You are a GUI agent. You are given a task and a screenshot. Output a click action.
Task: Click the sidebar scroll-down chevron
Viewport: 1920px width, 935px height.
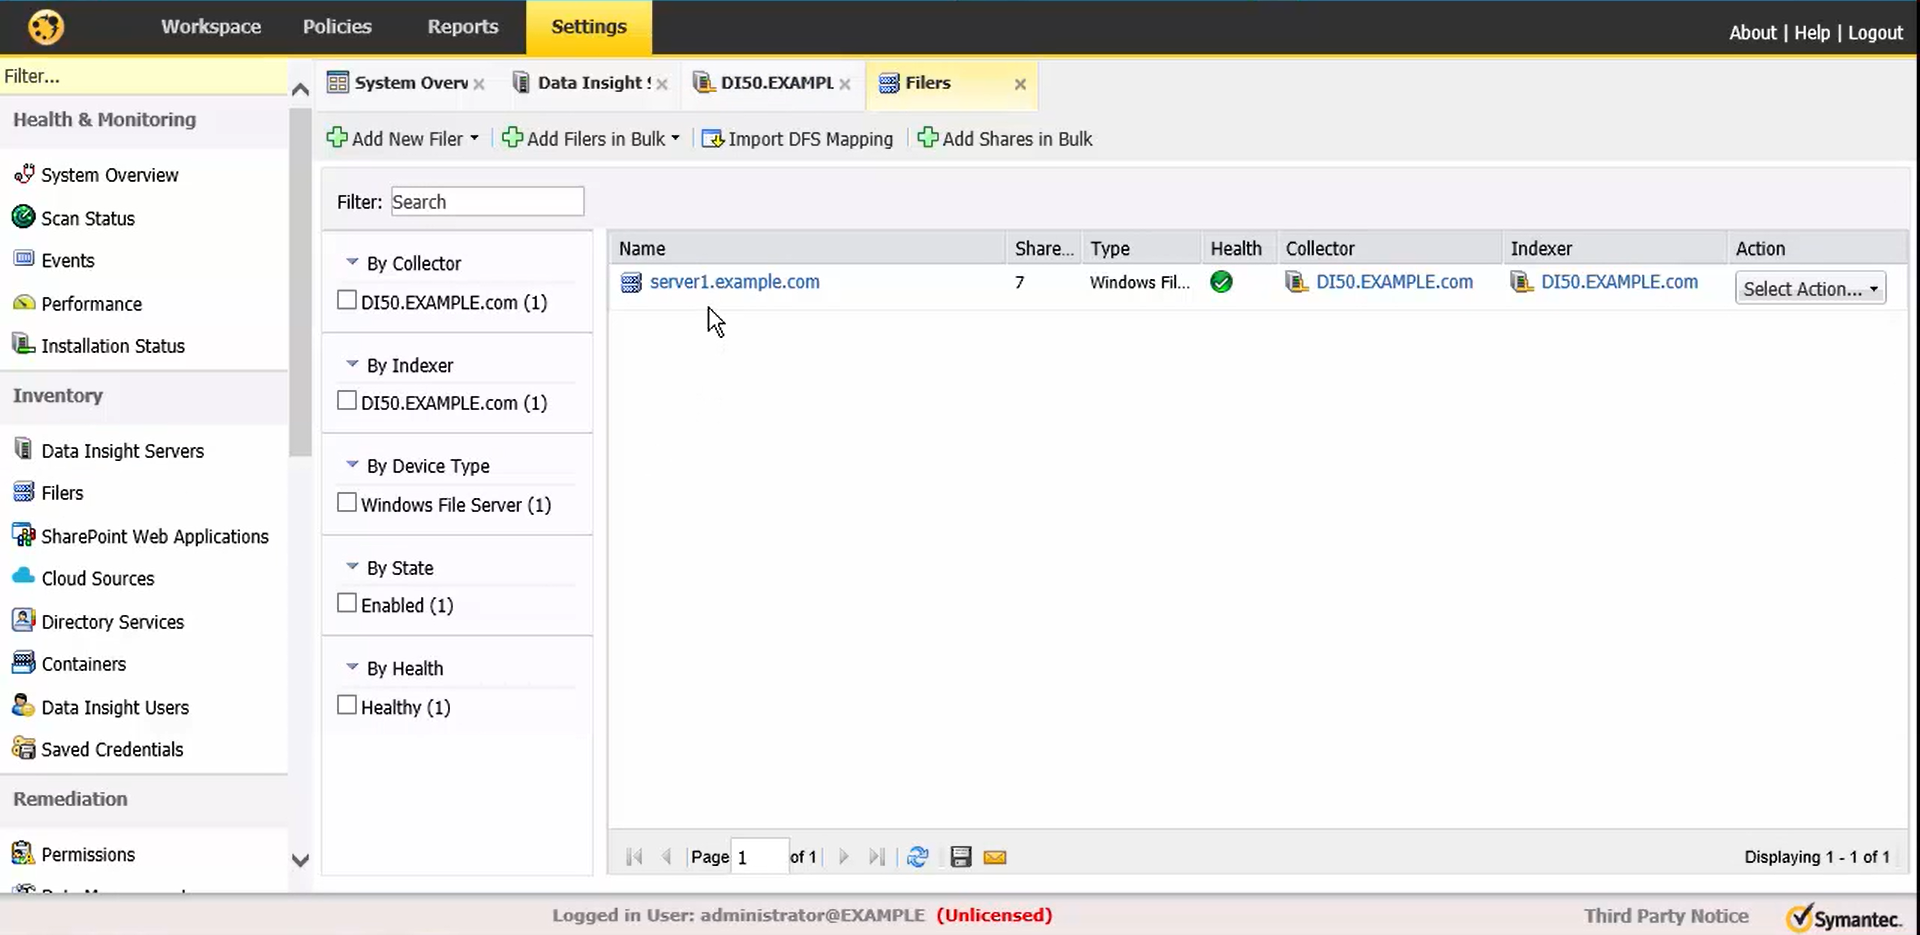click(300, 860)
